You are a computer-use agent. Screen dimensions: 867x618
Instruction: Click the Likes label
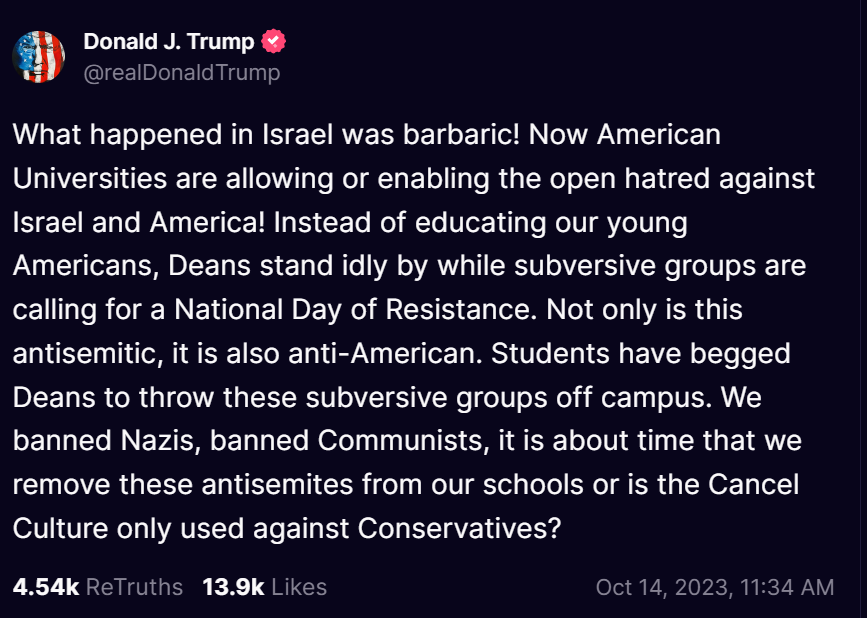(x=299, y=587)
